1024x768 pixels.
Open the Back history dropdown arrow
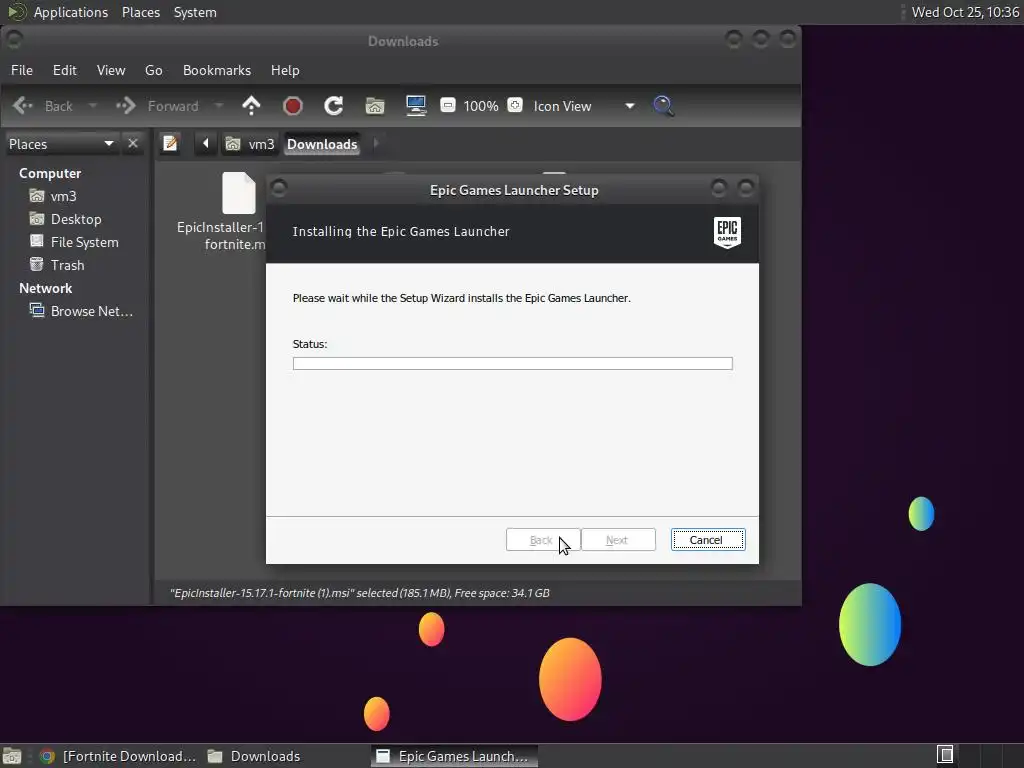tap(92, 106)
